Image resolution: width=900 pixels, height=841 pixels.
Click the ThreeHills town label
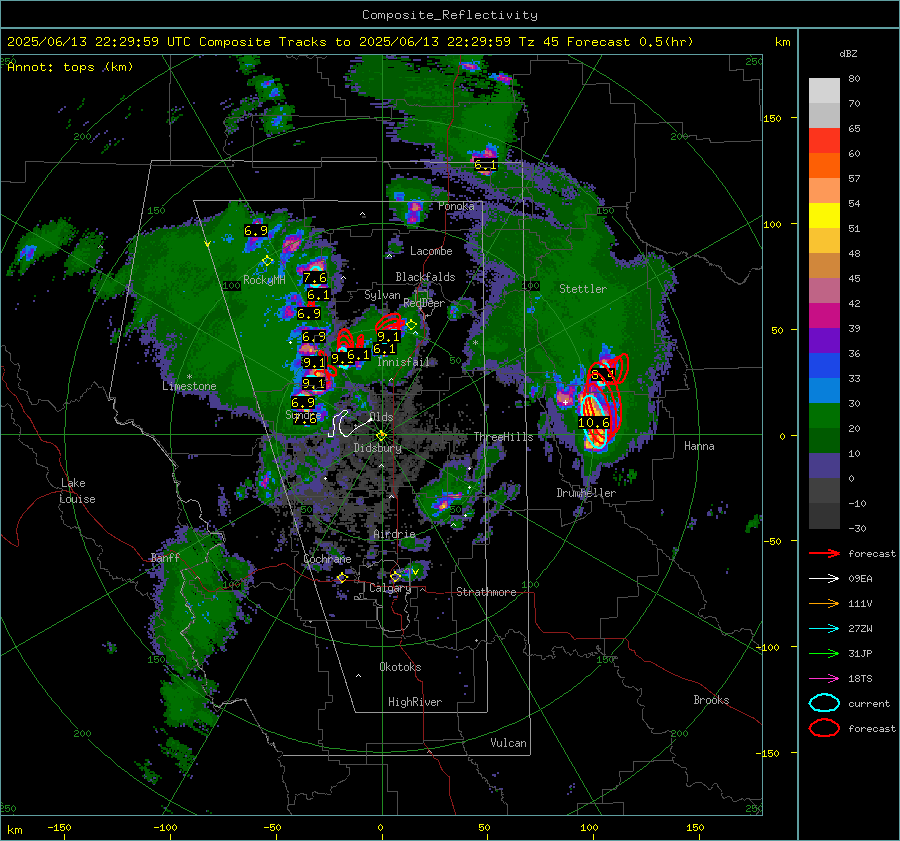coord(503,437)
